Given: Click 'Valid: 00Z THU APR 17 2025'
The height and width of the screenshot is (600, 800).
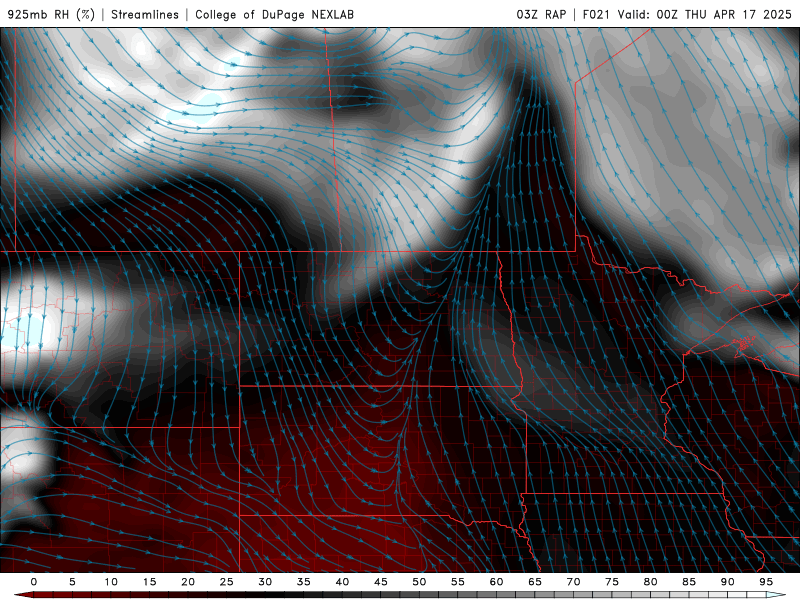Looking at the screenshot, I should point(705,14).
